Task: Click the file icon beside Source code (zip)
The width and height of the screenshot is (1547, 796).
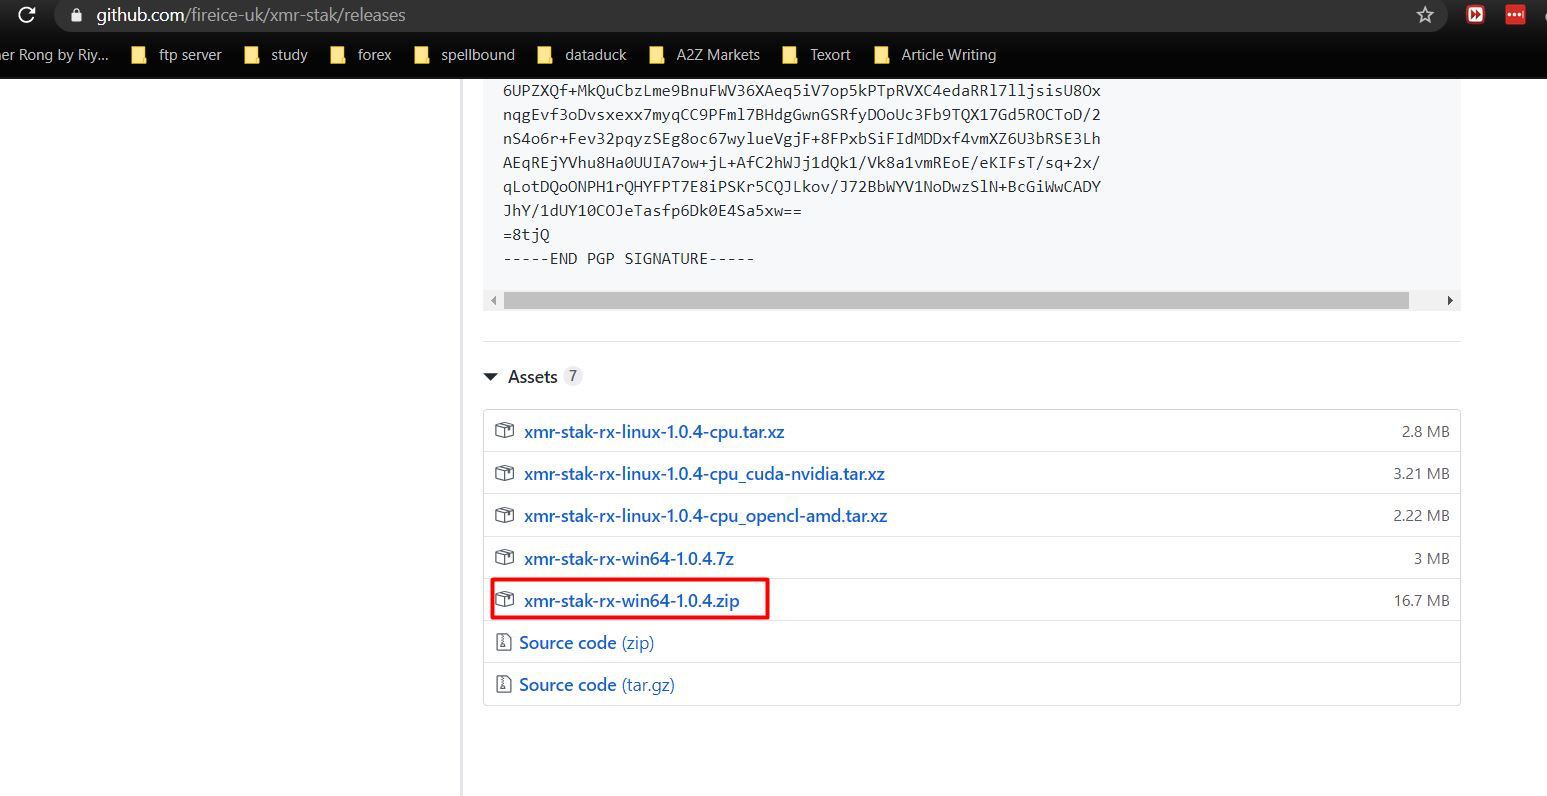Action: [504, 642]
